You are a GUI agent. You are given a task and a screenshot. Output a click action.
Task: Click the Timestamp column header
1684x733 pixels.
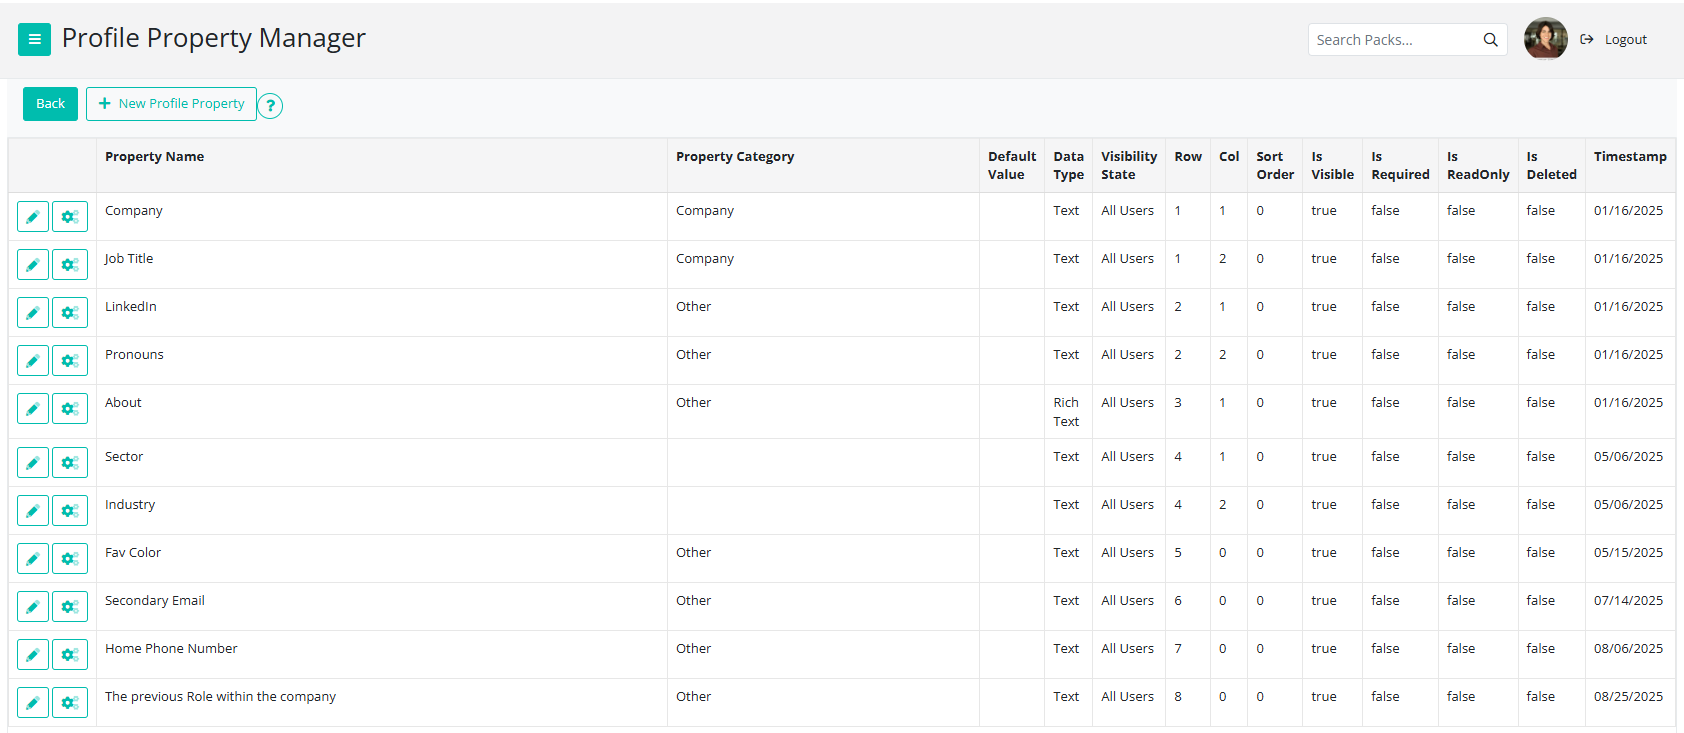click(x=1629, y=157)
